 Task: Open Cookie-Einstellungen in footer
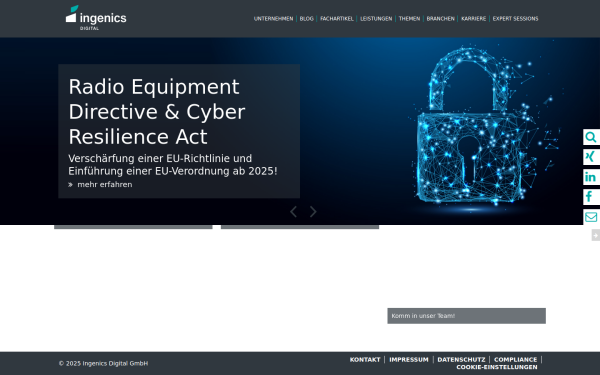497,367
